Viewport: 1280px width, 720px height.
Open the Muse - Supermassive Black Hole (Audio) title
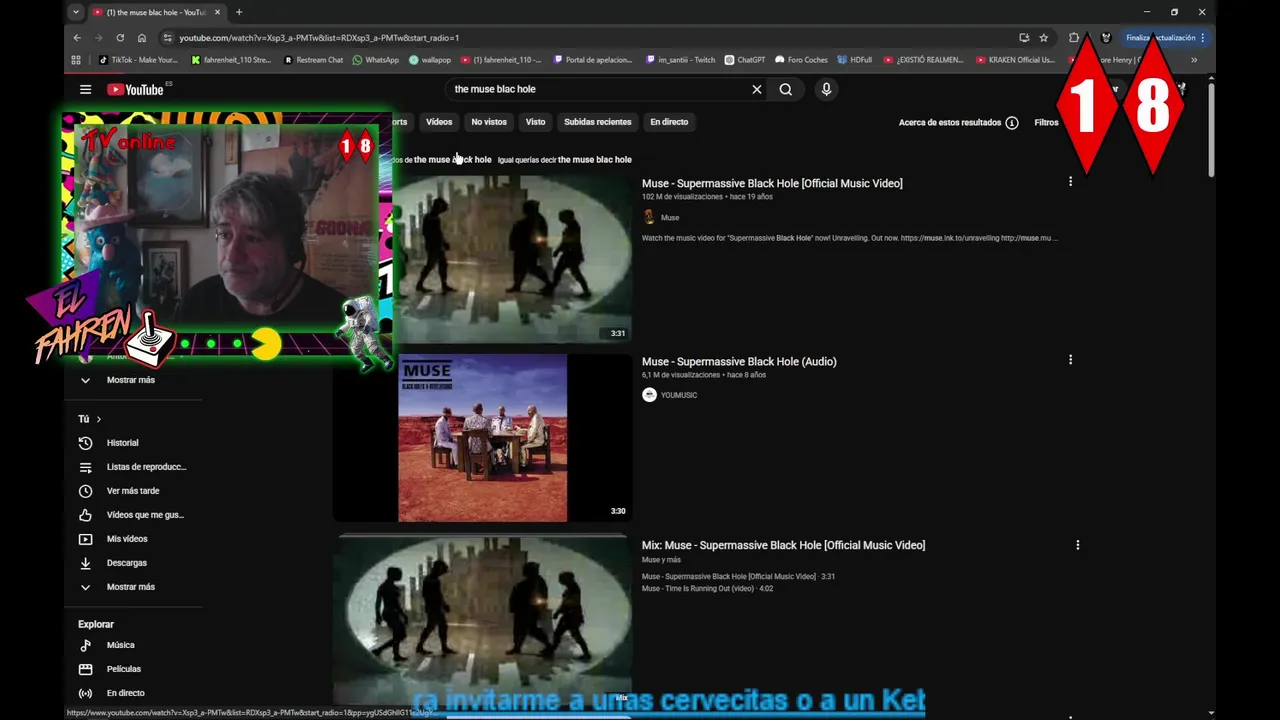(x=739, y=361)
